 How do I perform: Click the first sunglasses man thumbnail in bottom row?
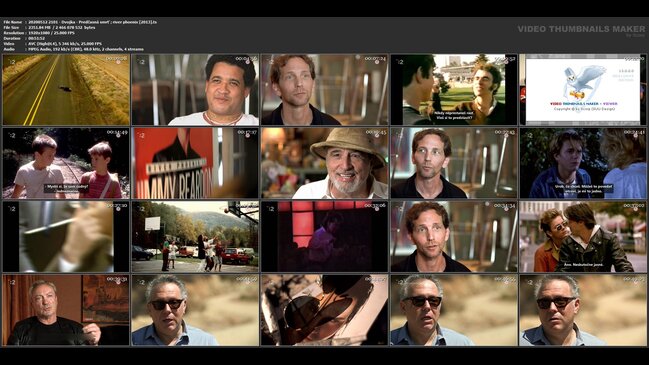[195, 310]
